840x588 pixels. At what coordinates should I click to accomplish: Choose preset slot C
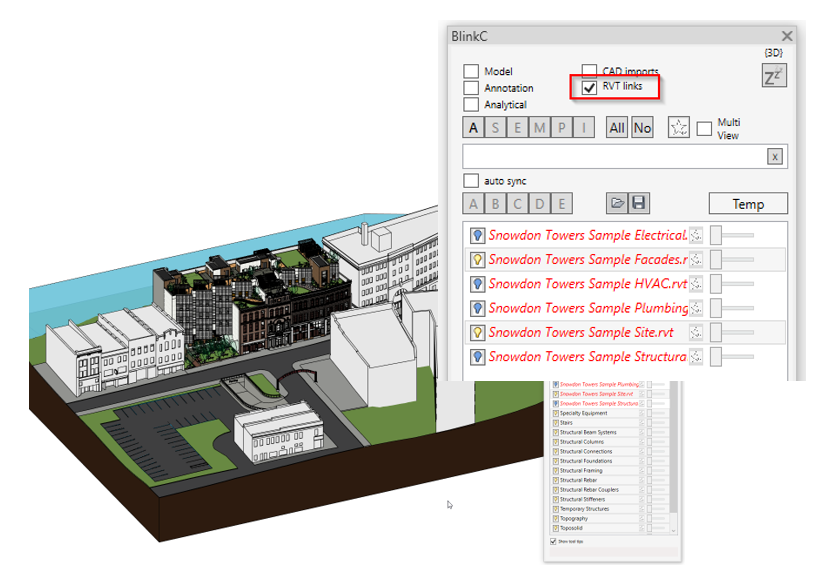(518, 204)
